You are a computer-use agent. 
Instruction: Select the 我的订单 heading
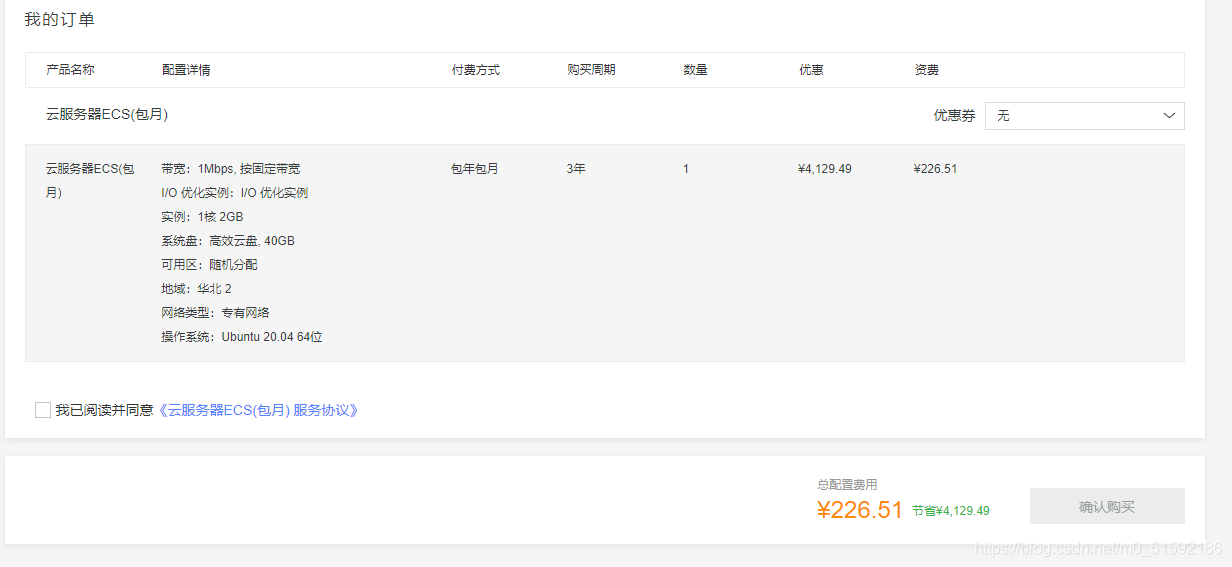pos(60,20)
